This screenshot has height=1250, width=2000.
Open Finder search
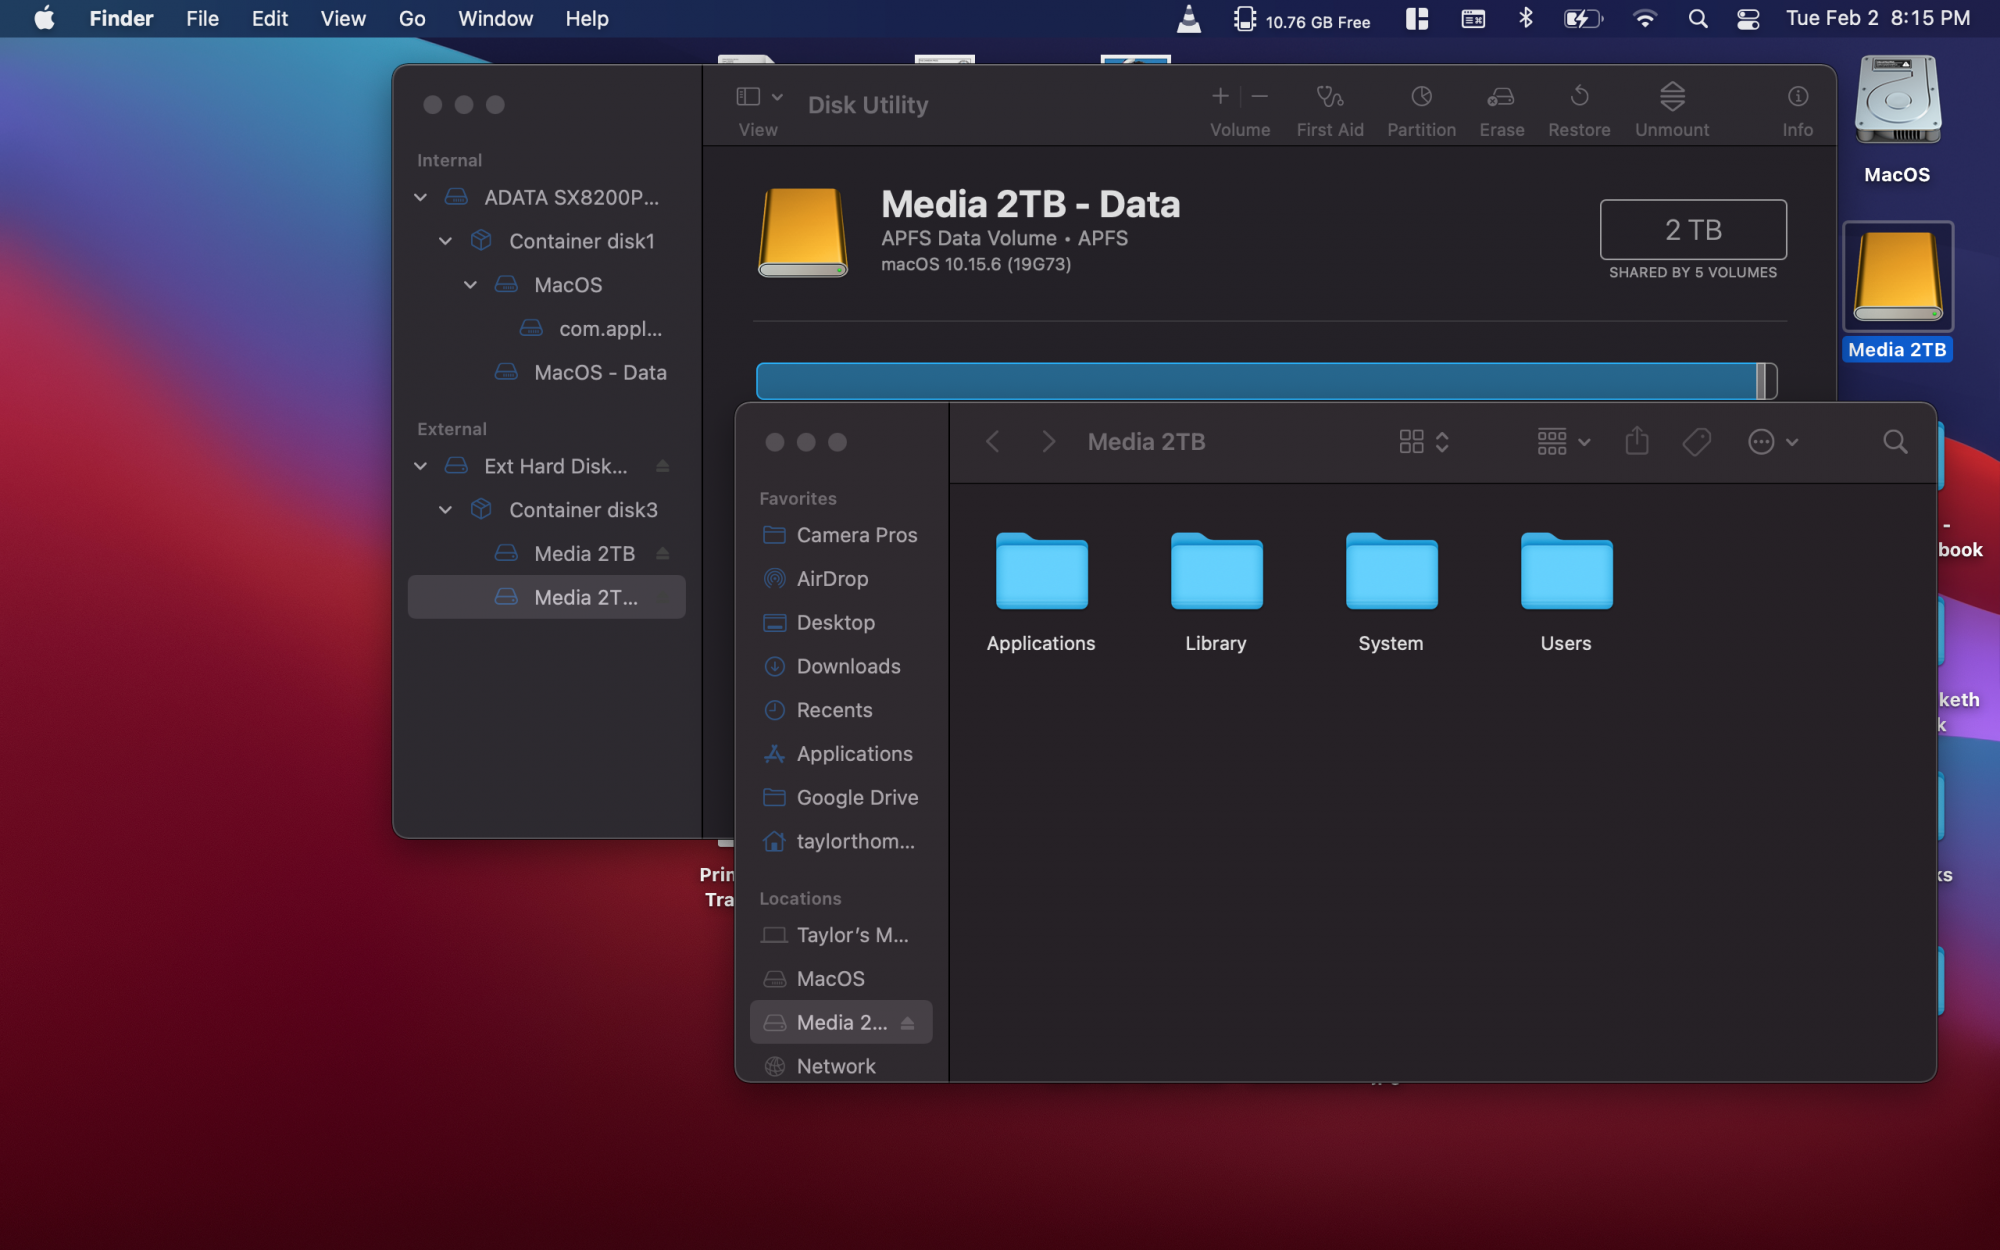1894,441
